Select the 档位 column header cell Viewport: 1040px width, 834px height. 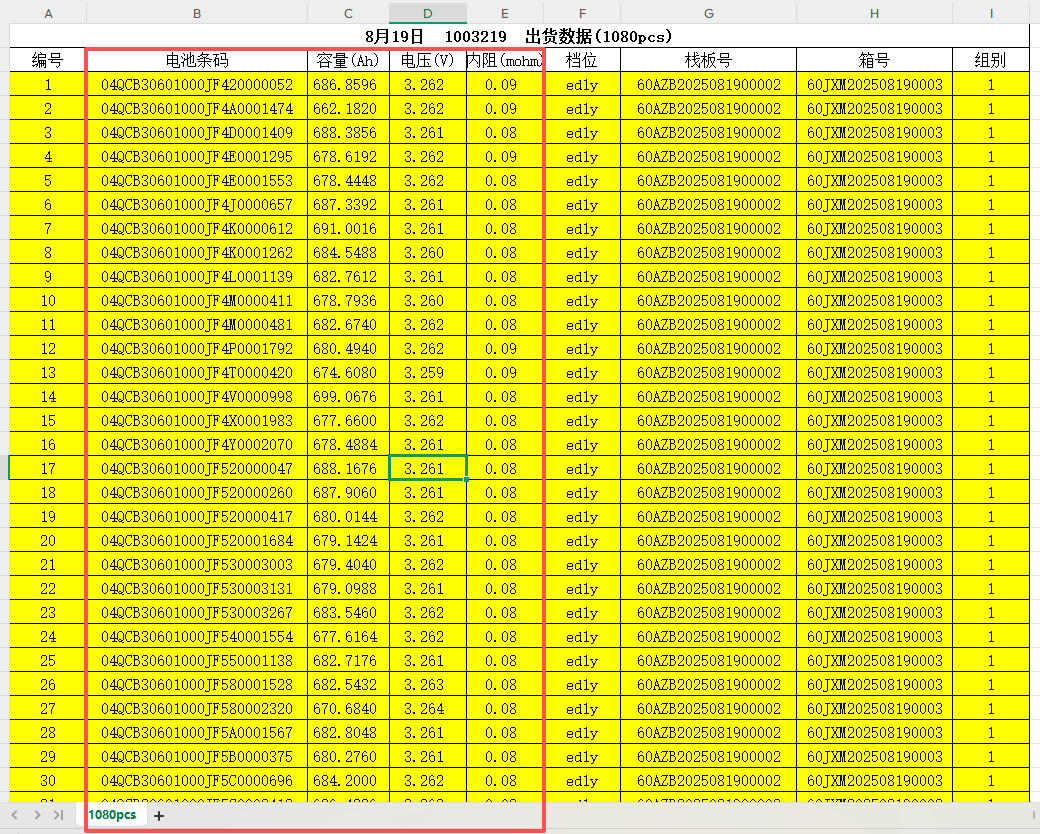point(581,59)
